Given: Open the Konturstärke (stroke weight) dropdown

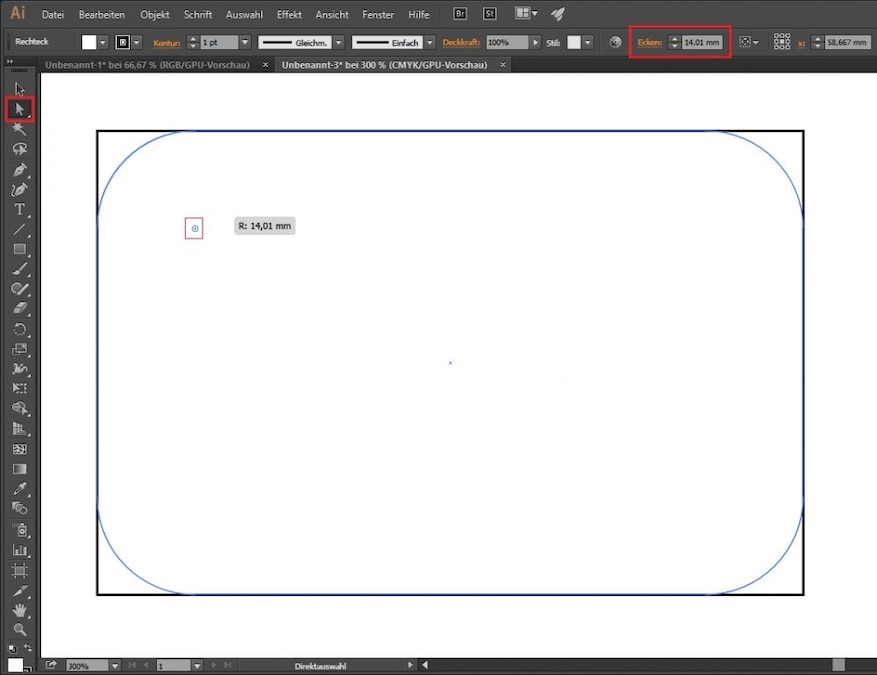Looking at the screenshot, I should 243,42.
